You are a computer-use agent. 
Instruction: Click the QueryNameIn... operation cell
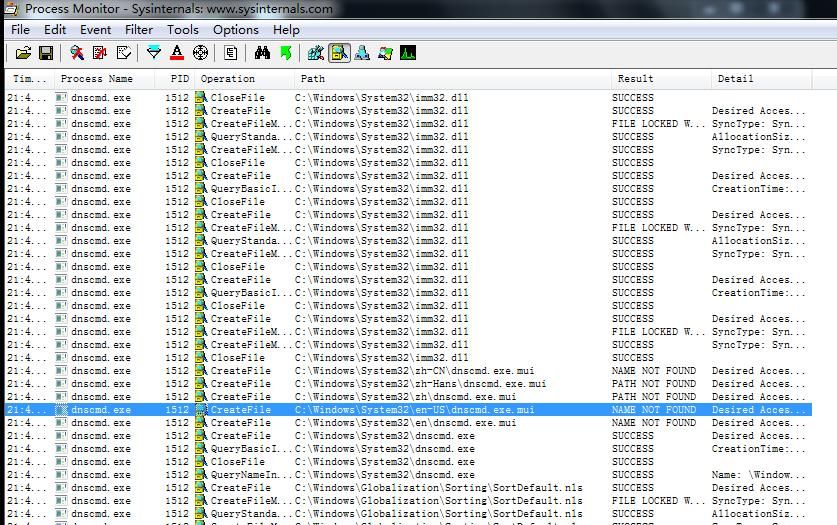pos(251,475)
